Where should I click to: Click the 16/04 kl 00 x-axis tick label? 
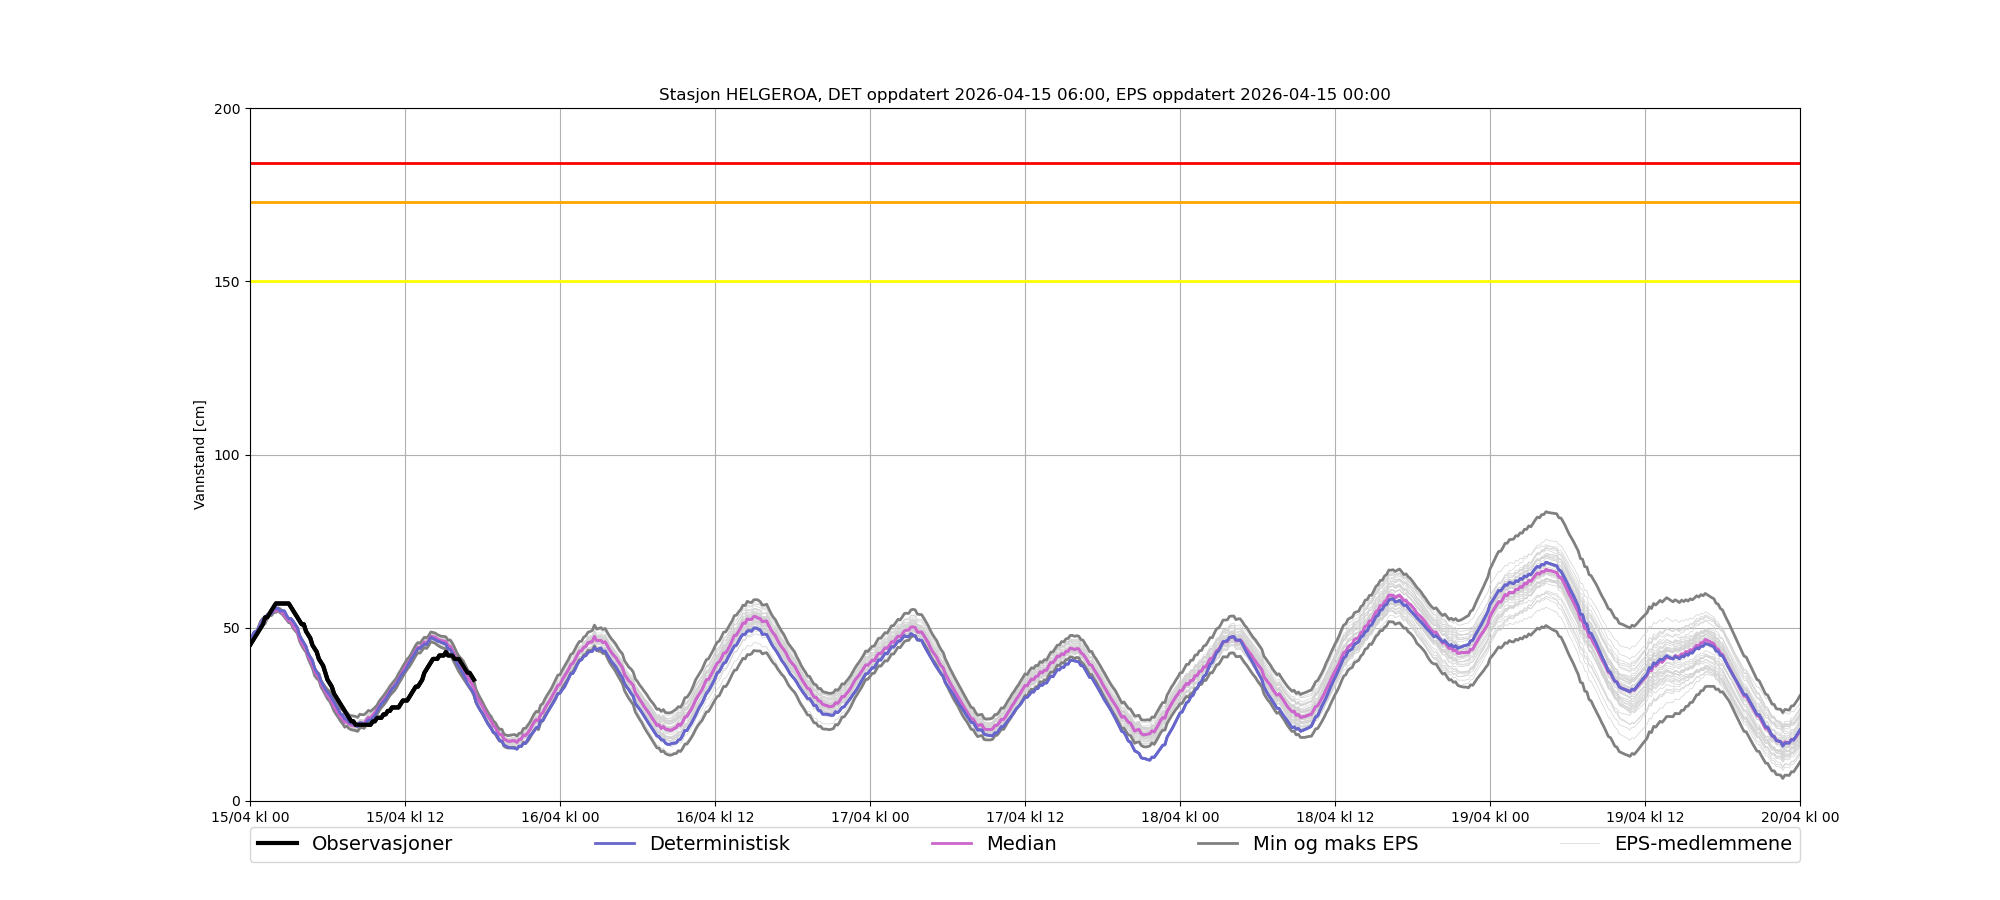pos(560,817)
